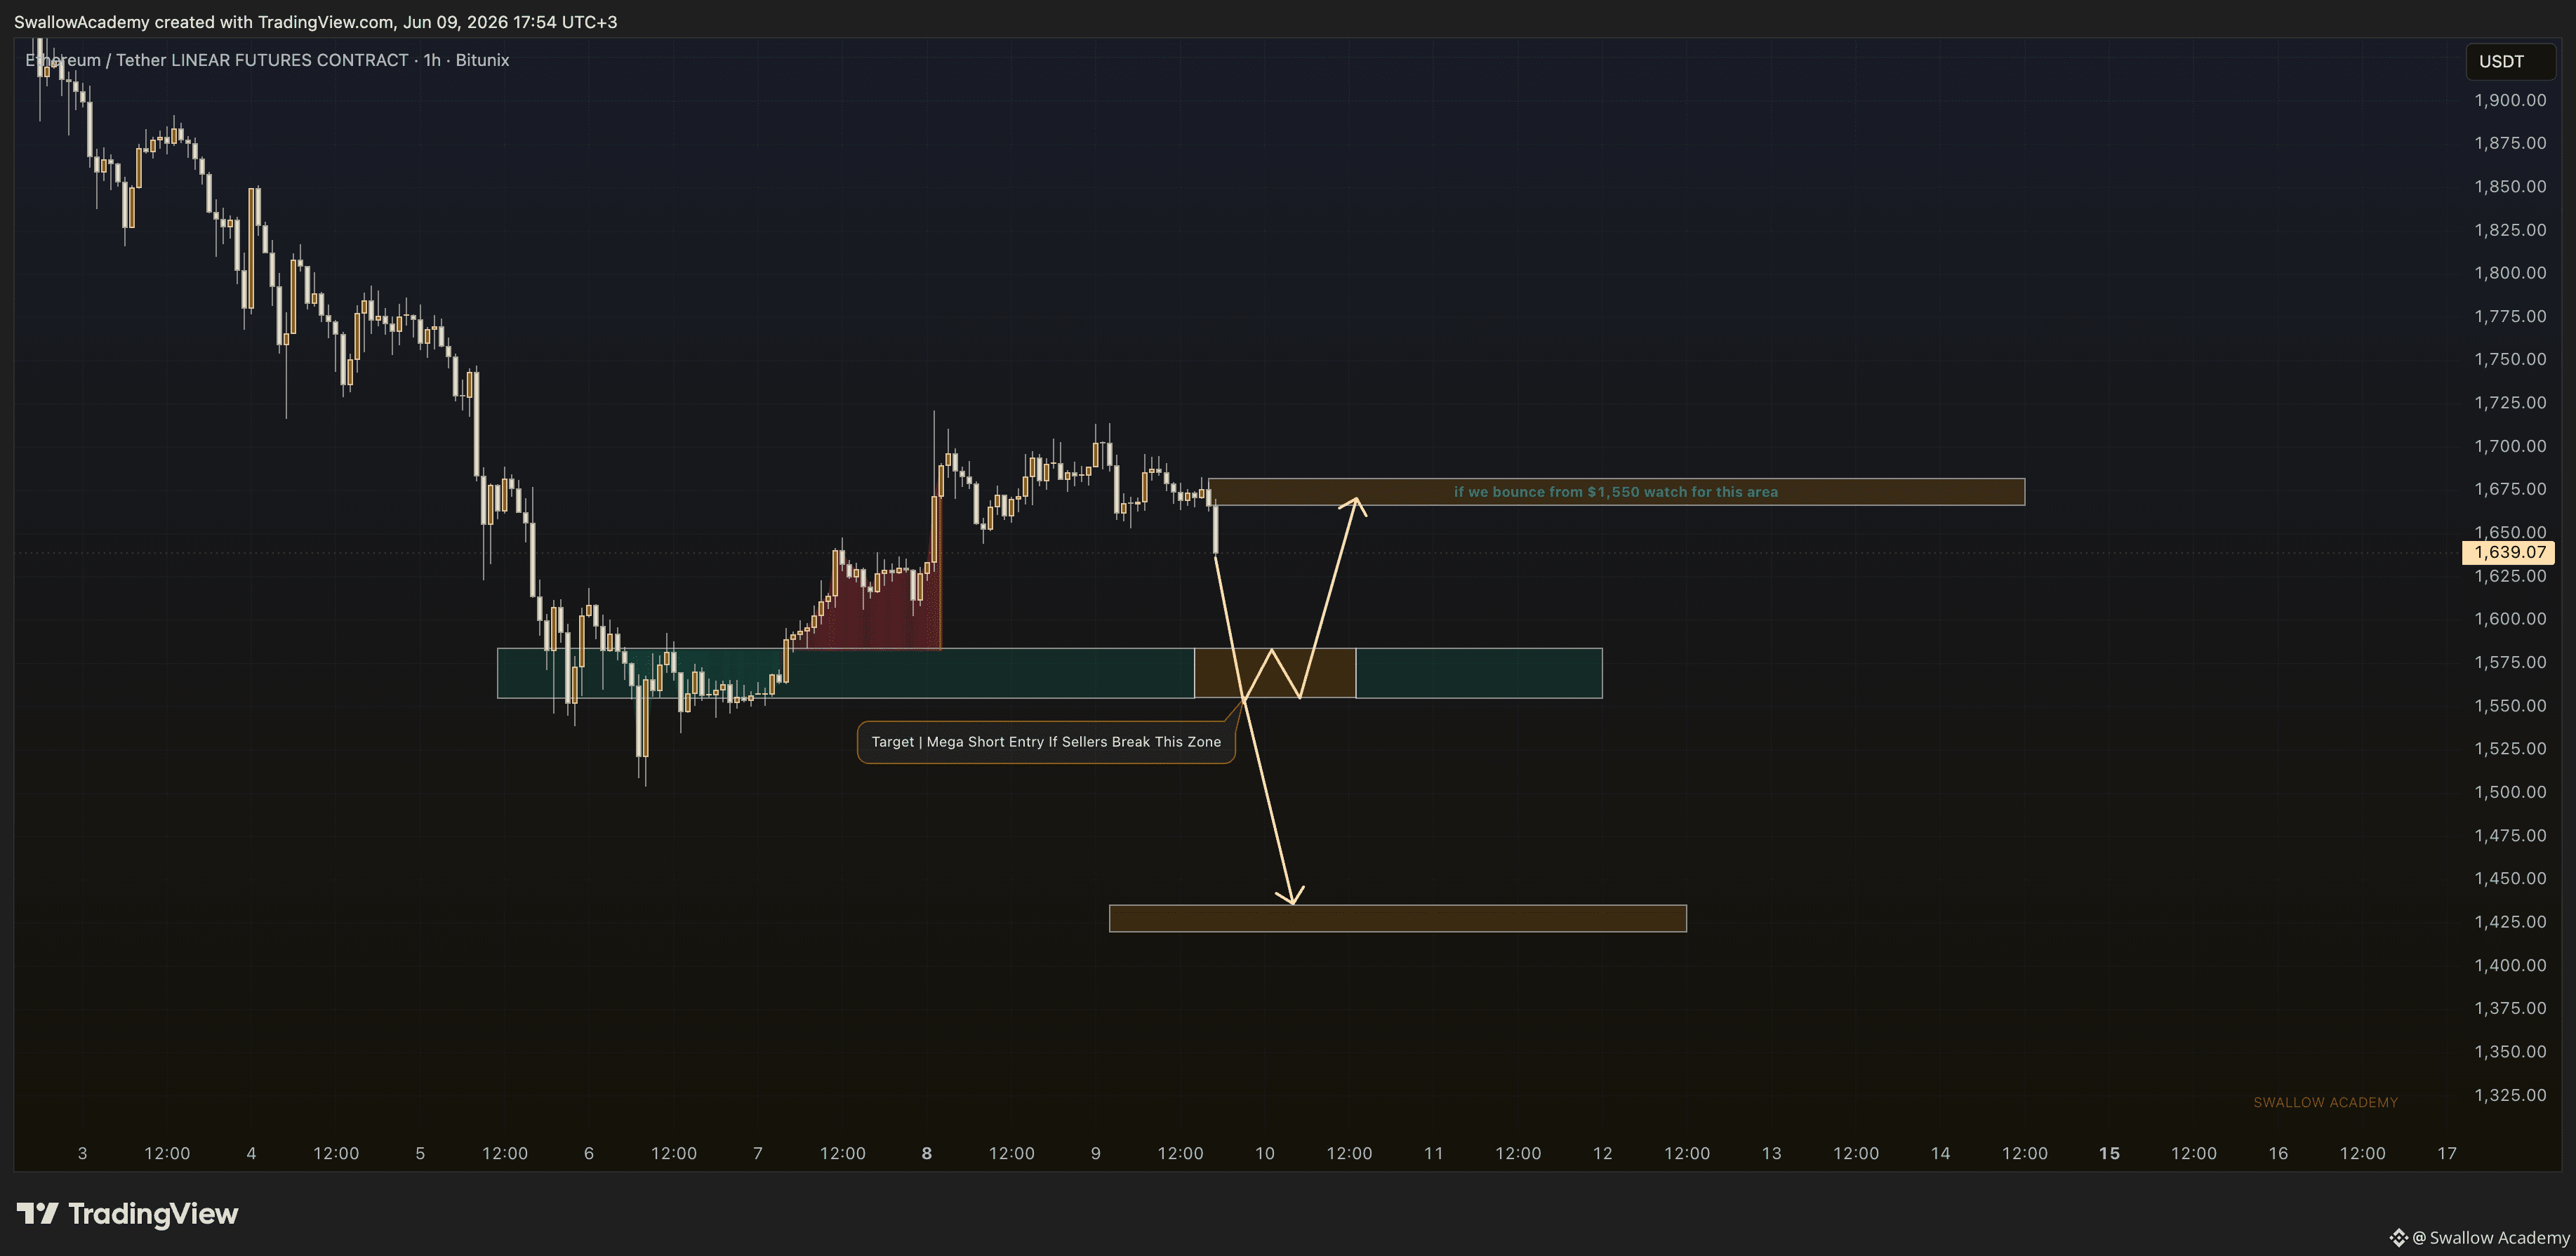Click date 11 on the time axis
2576x1256 pixels.
1434,1153
